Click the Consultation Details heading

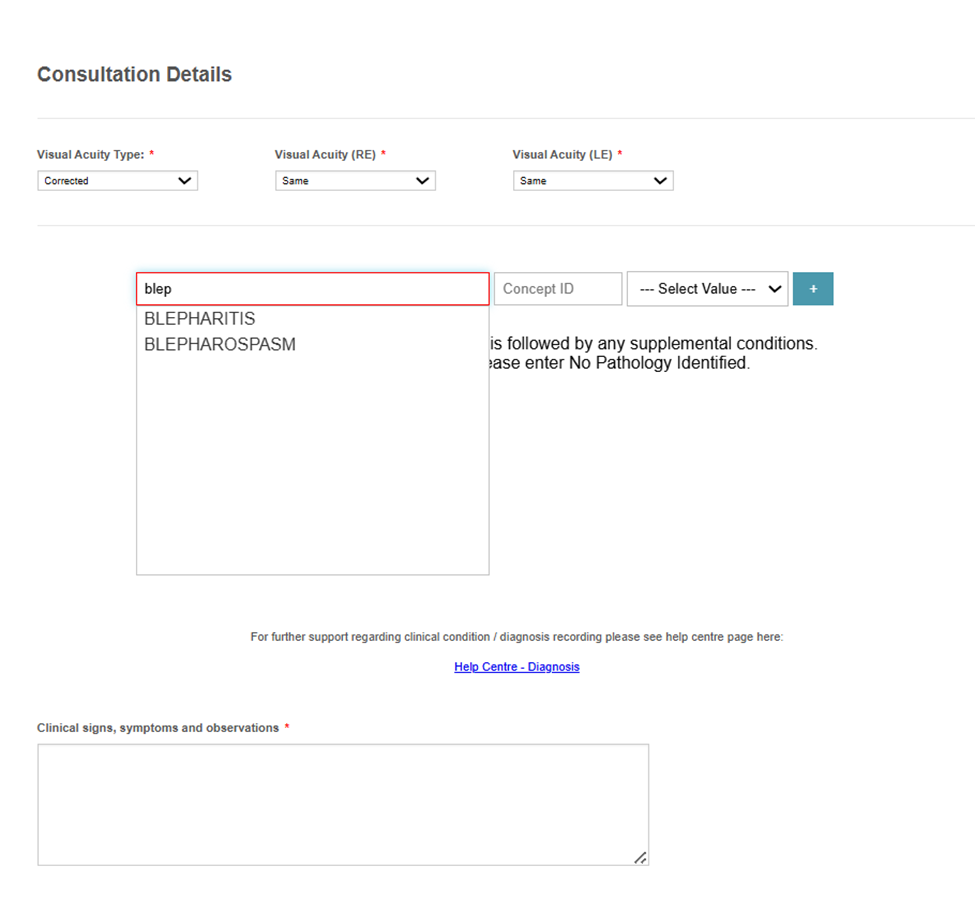(134, 74)
